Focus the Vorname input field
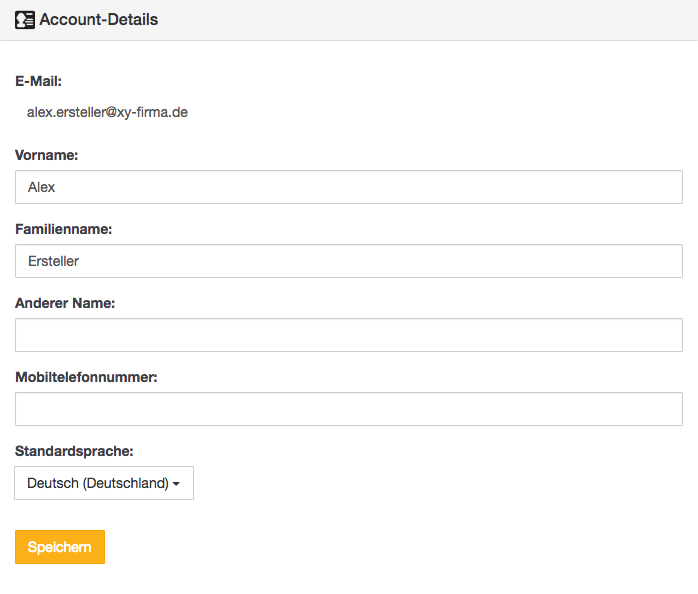698x594 pixels. click(349, 187)
